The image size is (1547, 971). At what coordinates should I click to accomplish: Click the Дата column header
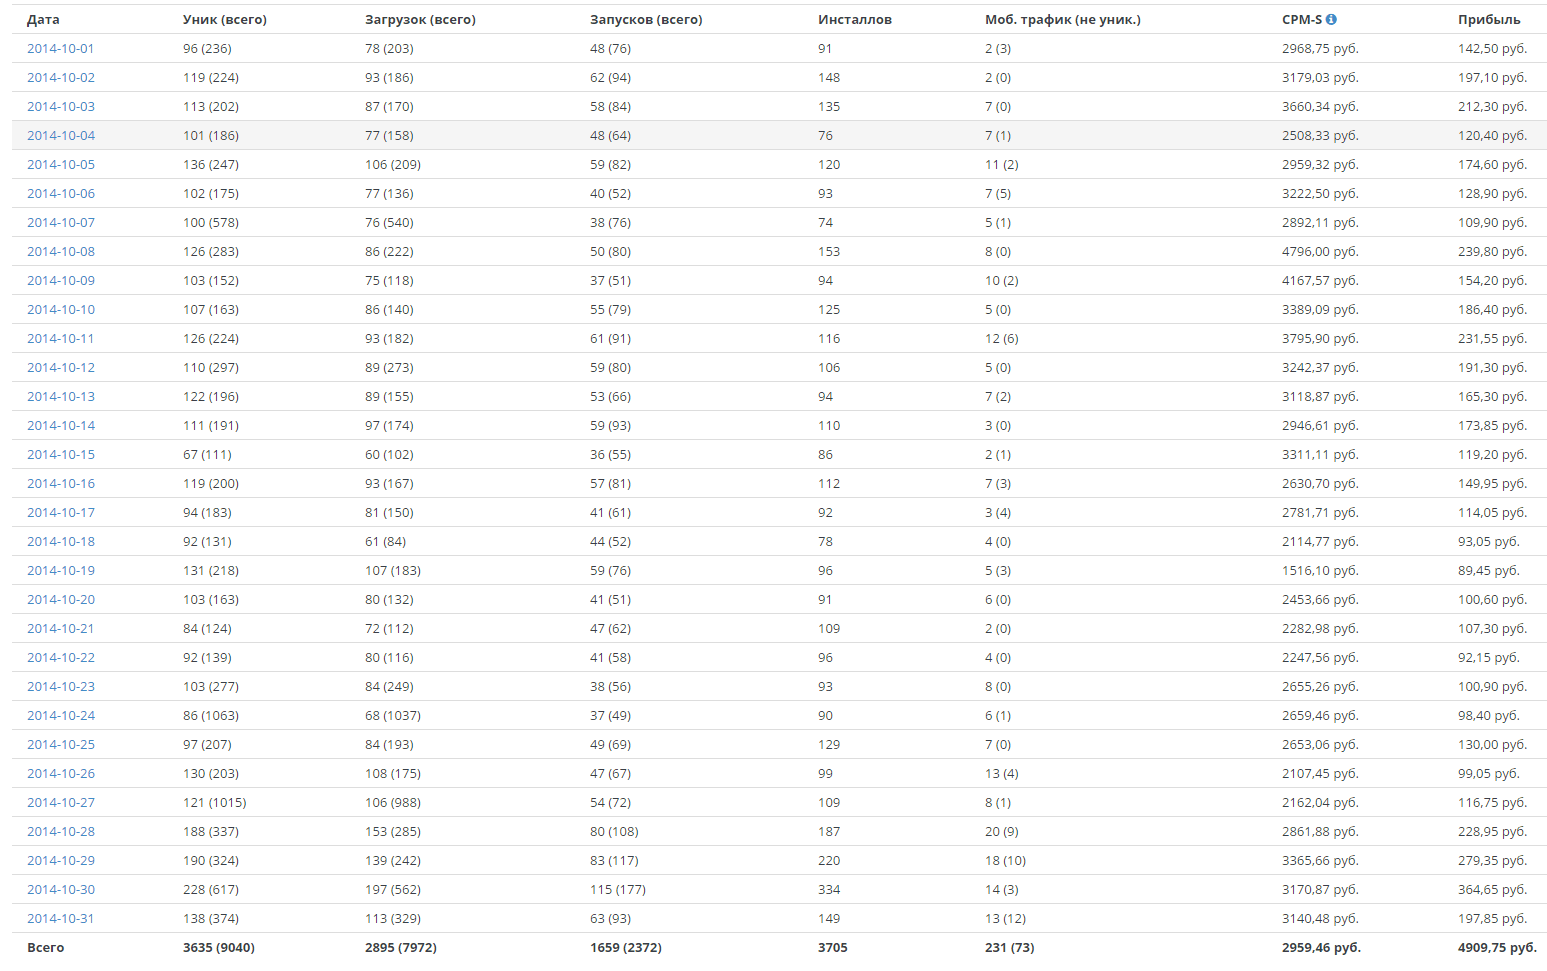pyautogui.click(x=43, y=19)
